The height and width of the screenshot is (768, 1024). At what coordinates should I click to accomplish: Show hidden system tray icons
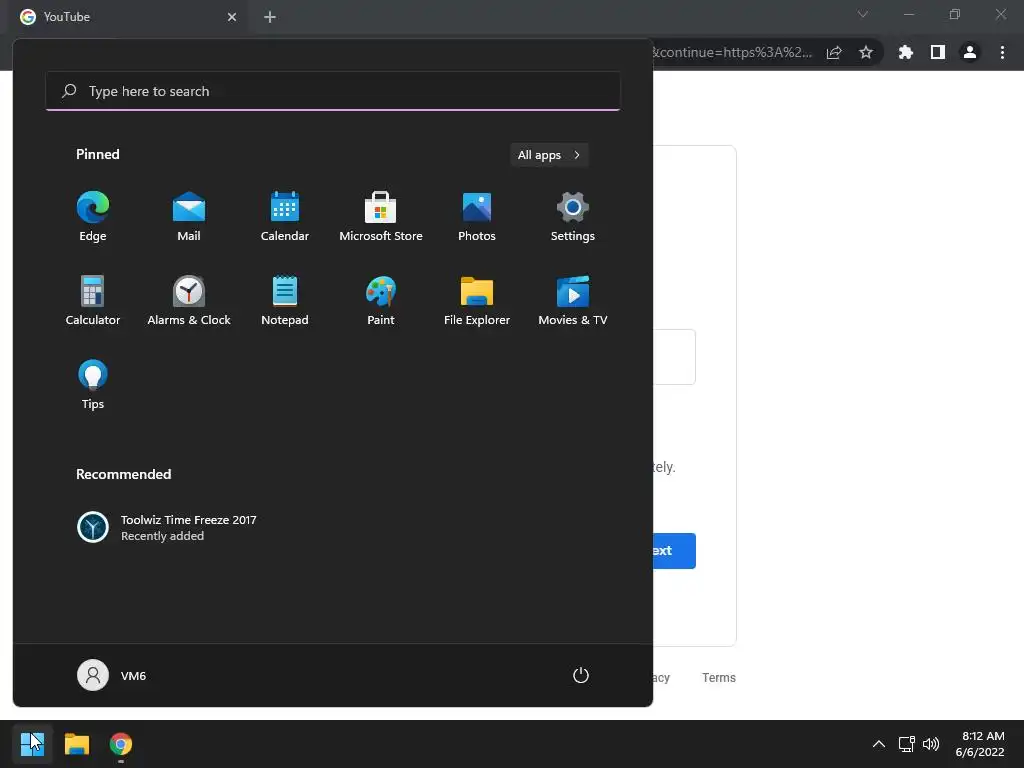(879, 743)
